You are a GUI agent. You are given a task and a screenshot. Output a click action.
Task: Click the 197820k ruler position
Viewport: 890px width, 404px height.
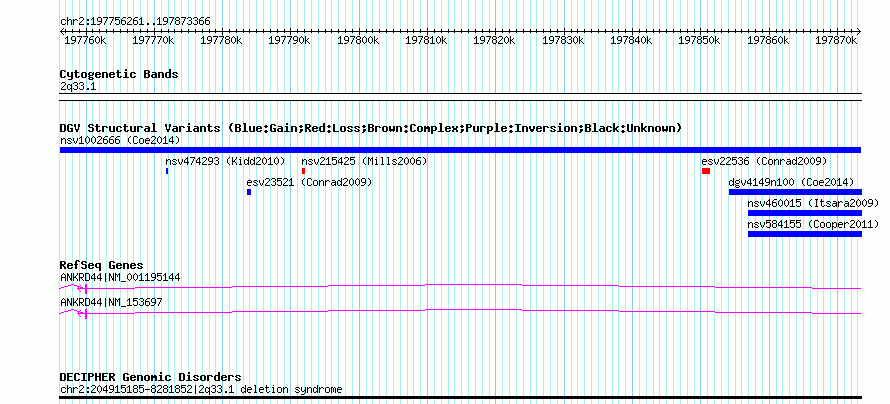click(494, 40)
